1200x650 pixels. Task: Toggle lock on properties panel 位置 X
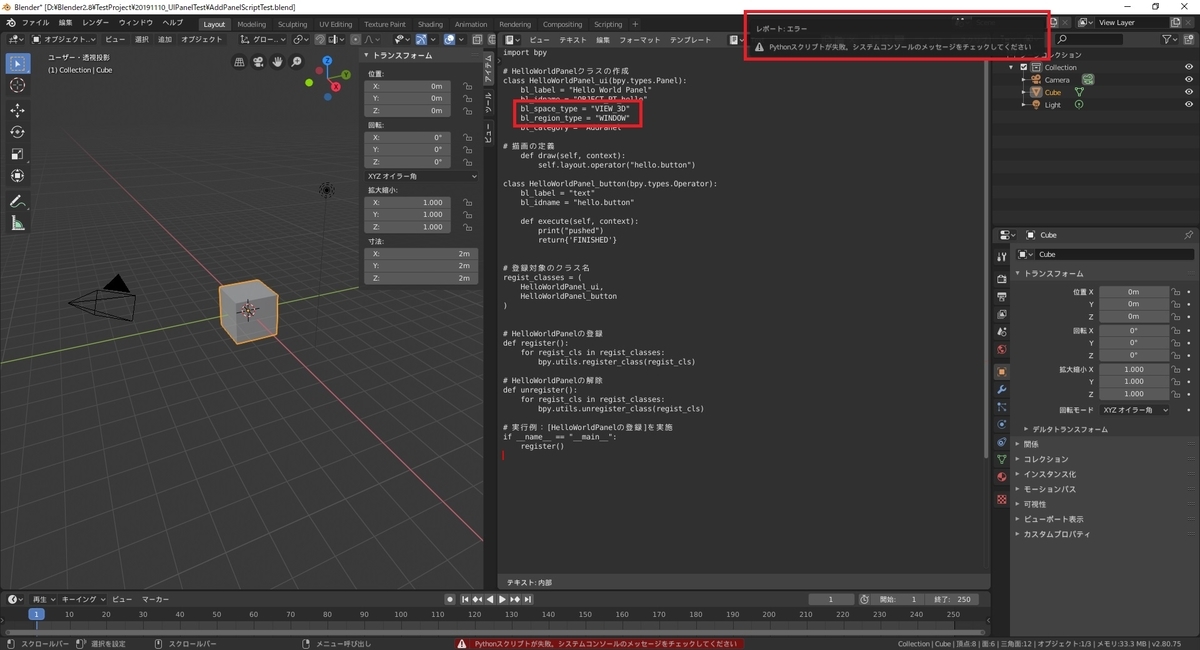[1176, 291]
